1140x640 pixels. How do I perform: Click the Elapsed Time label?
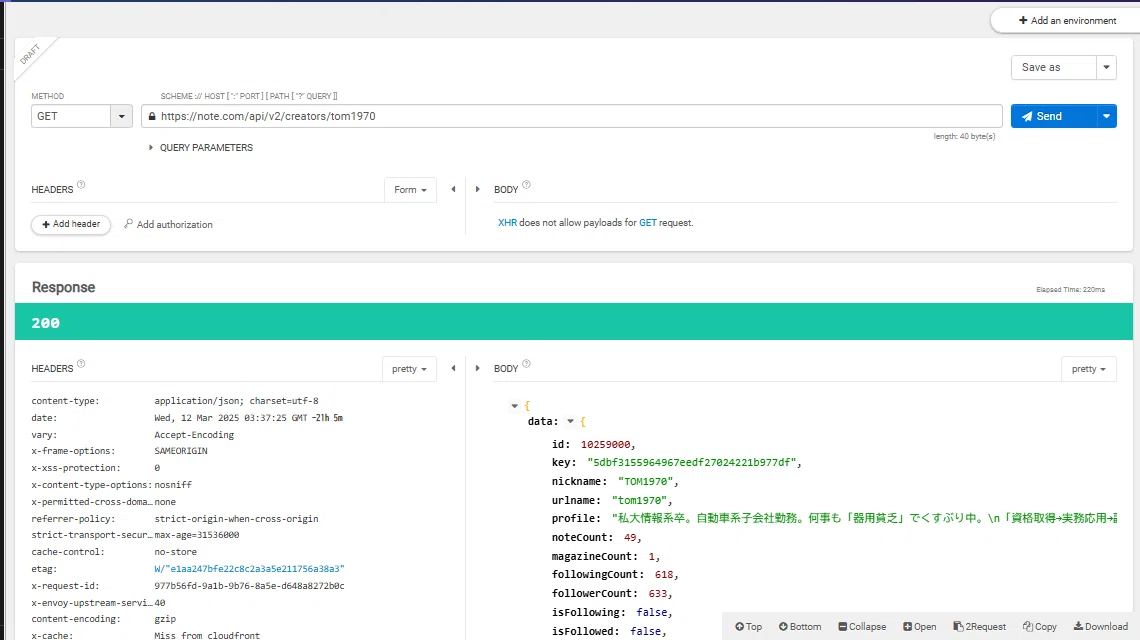click(x=1070, y=289)
